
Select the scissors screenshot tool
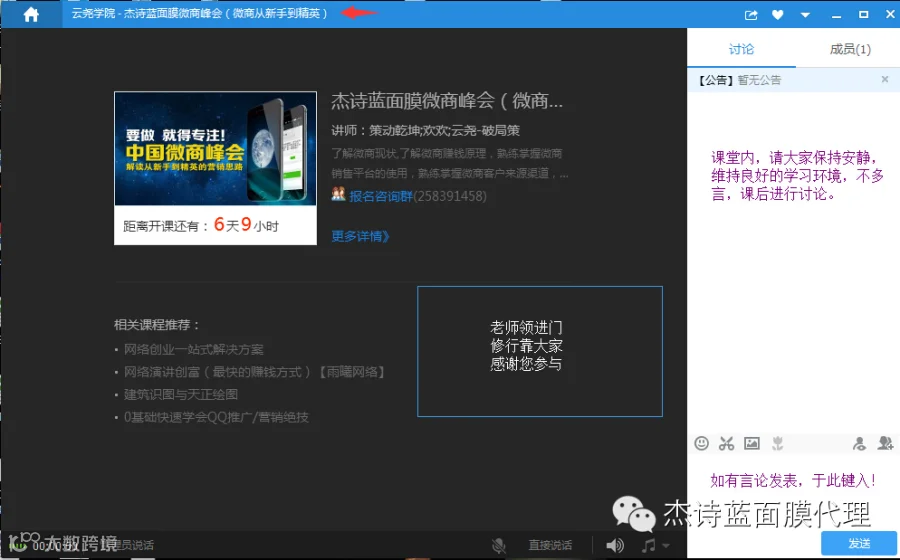point(727,443)
